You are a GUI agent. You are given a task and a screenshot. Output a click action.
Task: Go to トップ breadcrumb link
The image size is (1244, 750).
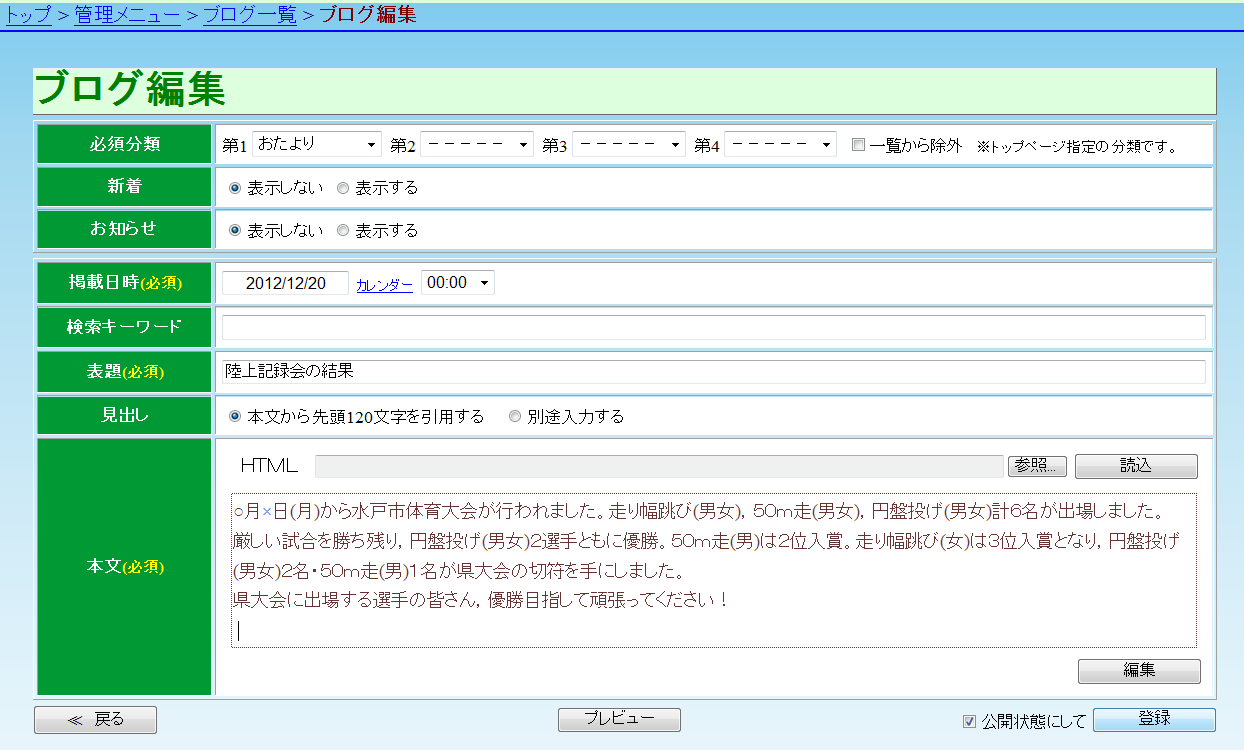tap(28, 15)
